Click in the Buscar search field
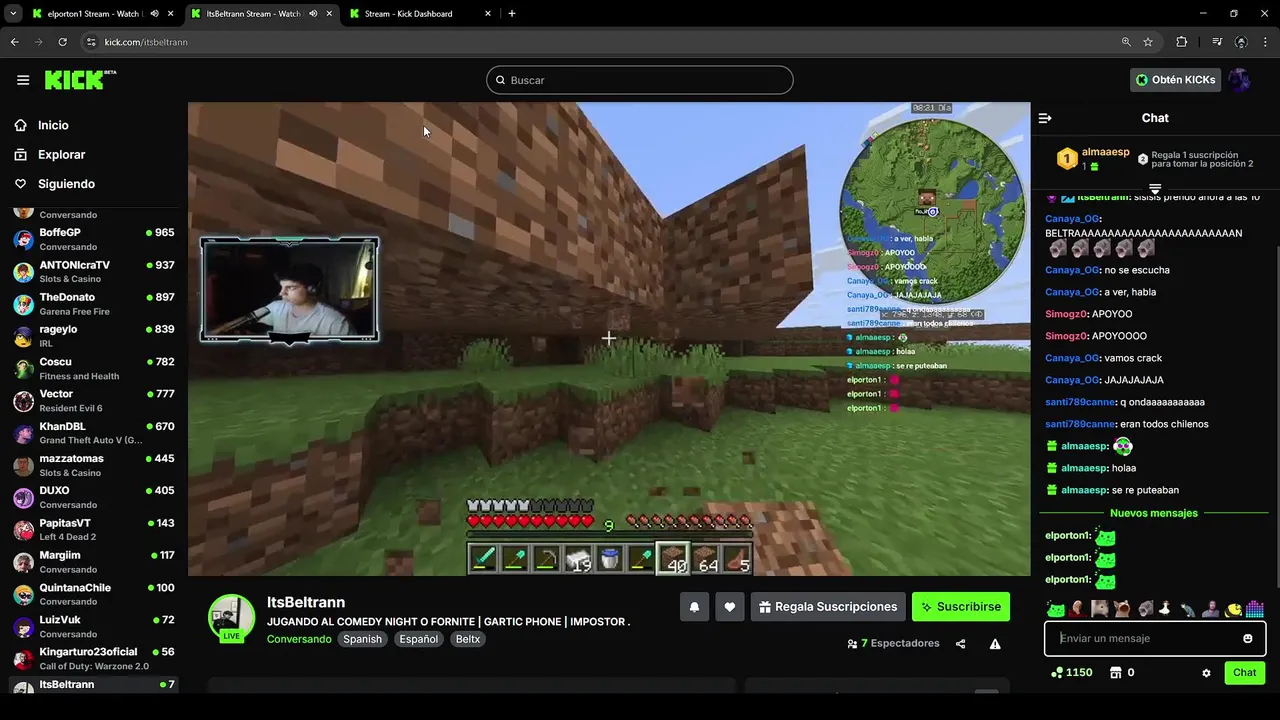The image size is (1280, 720). (640, 80)
